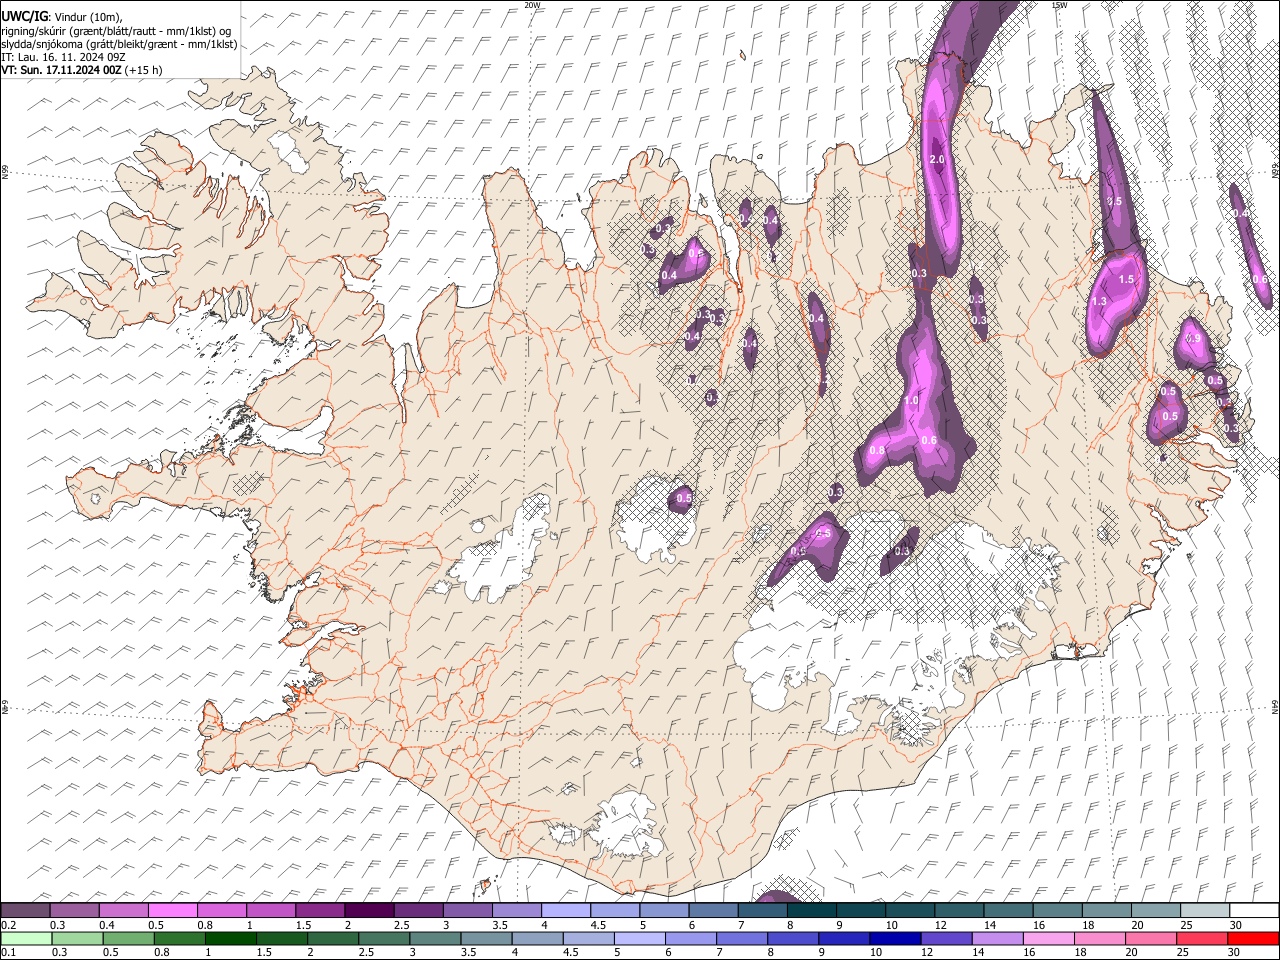Click the 'slydda/snjókoma' legend description line
The width and height of the screenshot is (1280, 960).
point(119,44)
